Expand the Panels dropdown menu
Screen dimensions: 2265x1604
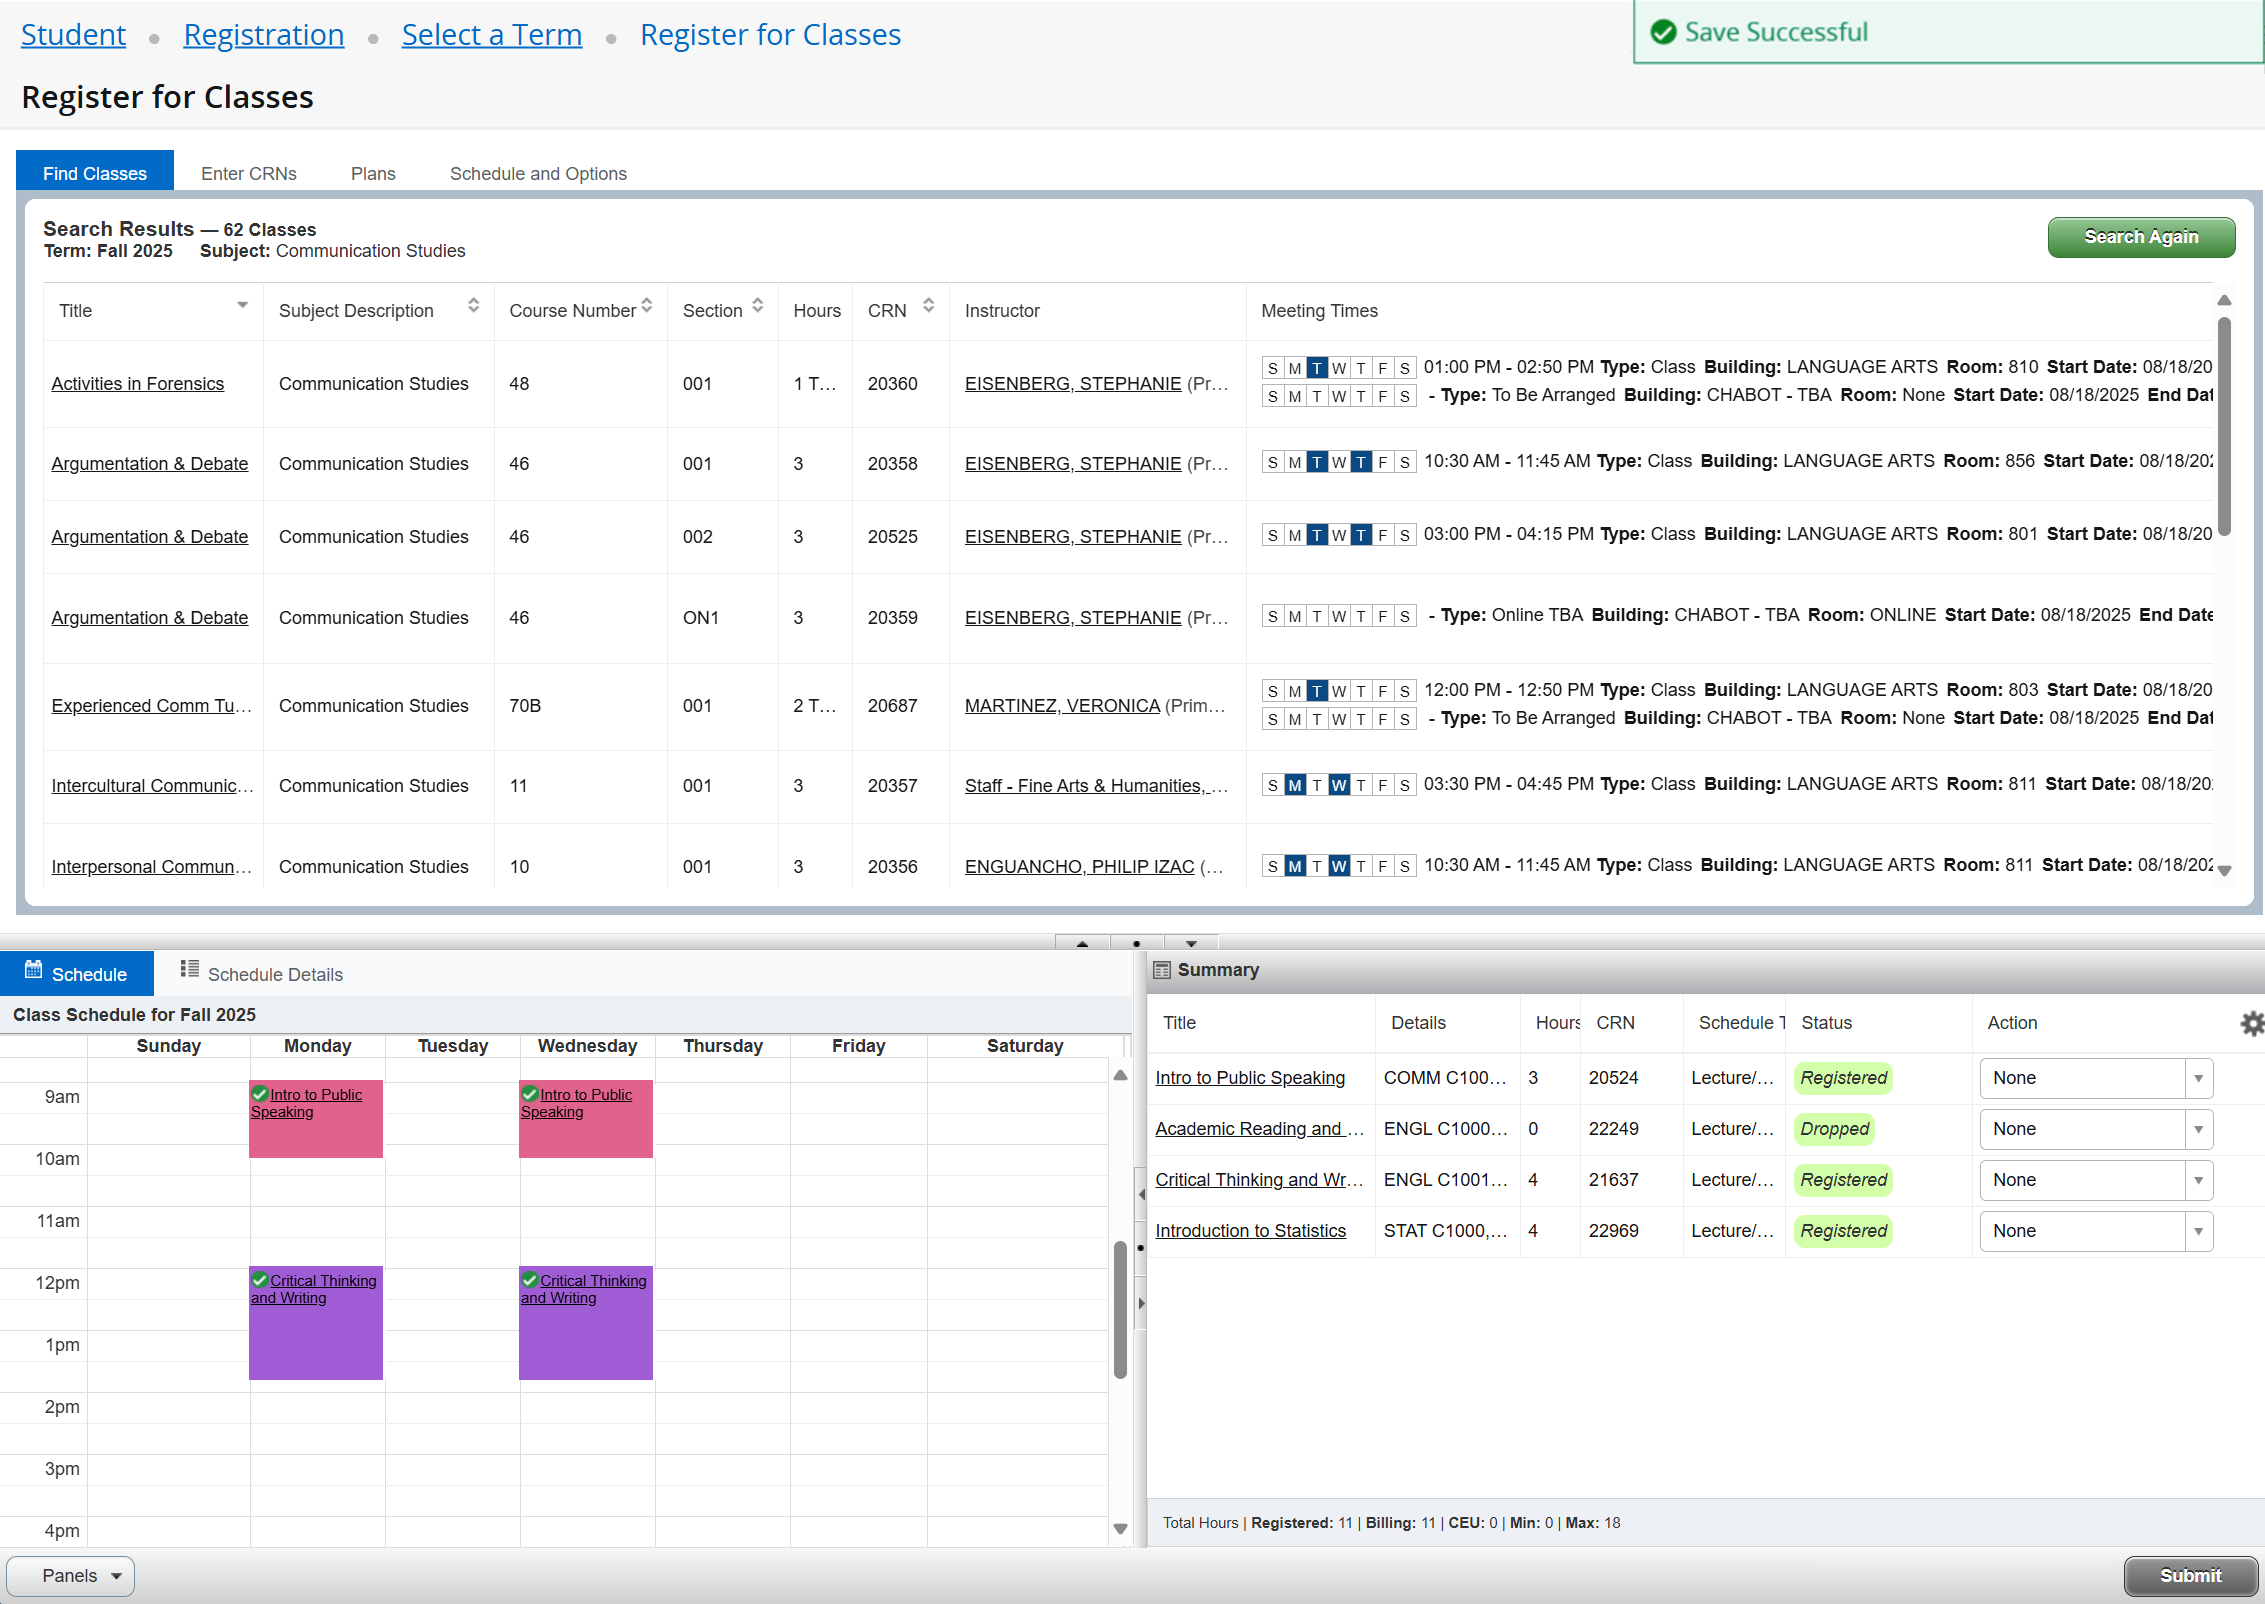[71, 1576]
